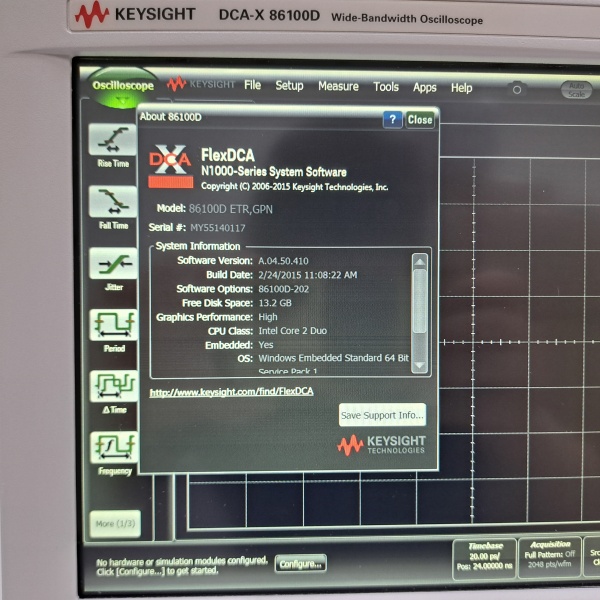The image size is (600, 600).
Task: Select the Fall Time measurement icon
Action: (x=112, y=202)
